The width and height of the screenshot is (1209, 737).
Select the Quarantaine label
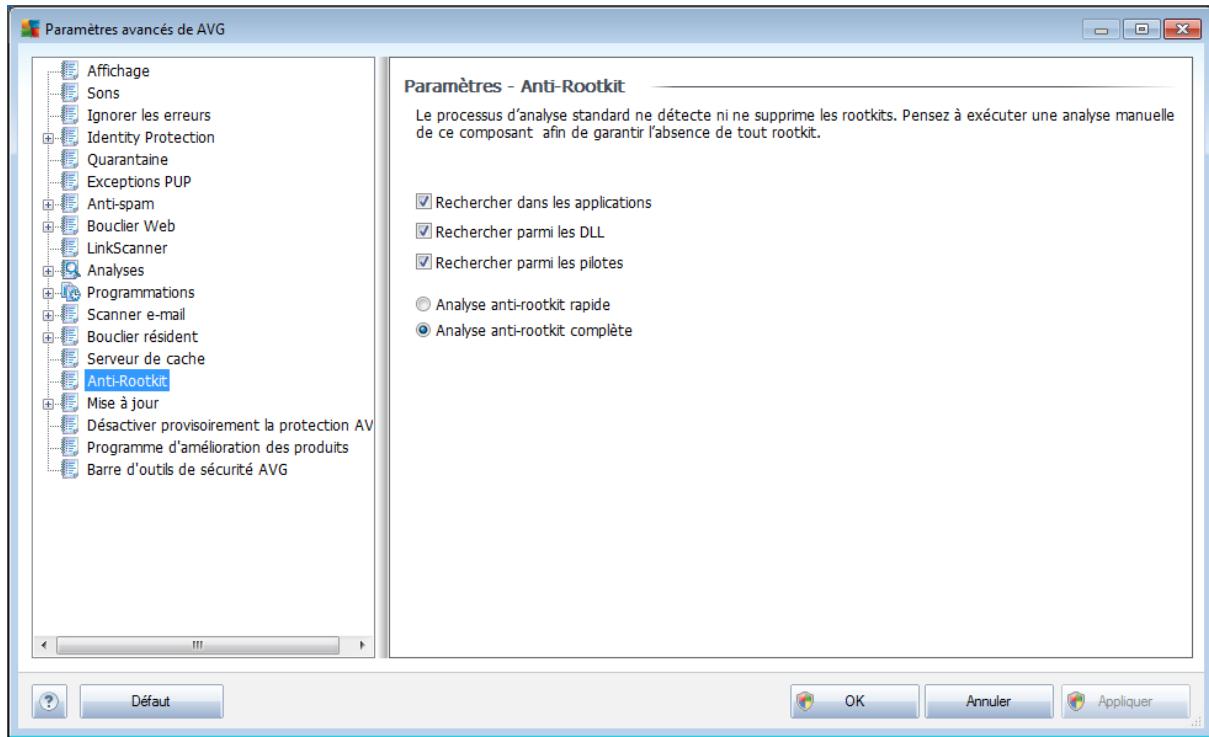pos(126,160)
